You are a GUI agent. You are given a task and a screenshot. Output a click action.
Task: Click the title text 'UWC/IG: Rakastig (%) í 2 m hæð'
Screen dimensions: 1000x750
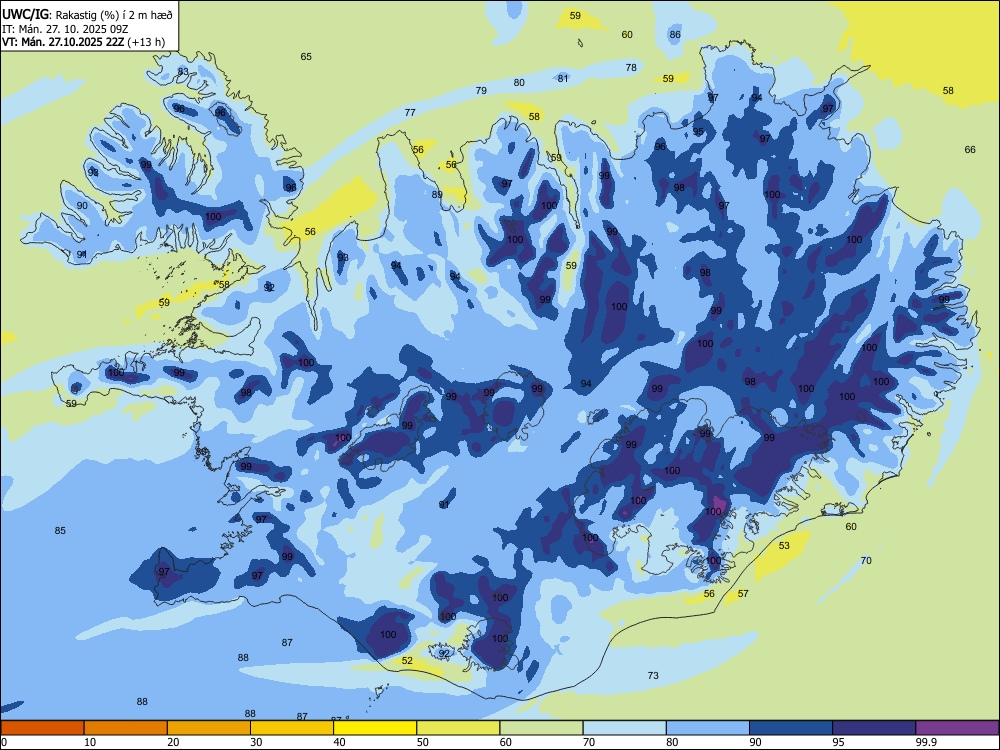[87, 13]
